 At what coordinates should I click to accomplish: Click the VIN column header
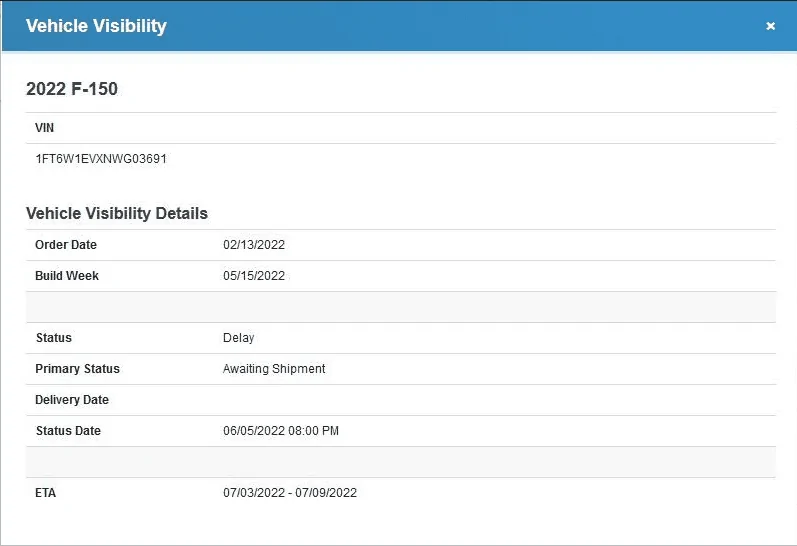click(x=45, y=128)
